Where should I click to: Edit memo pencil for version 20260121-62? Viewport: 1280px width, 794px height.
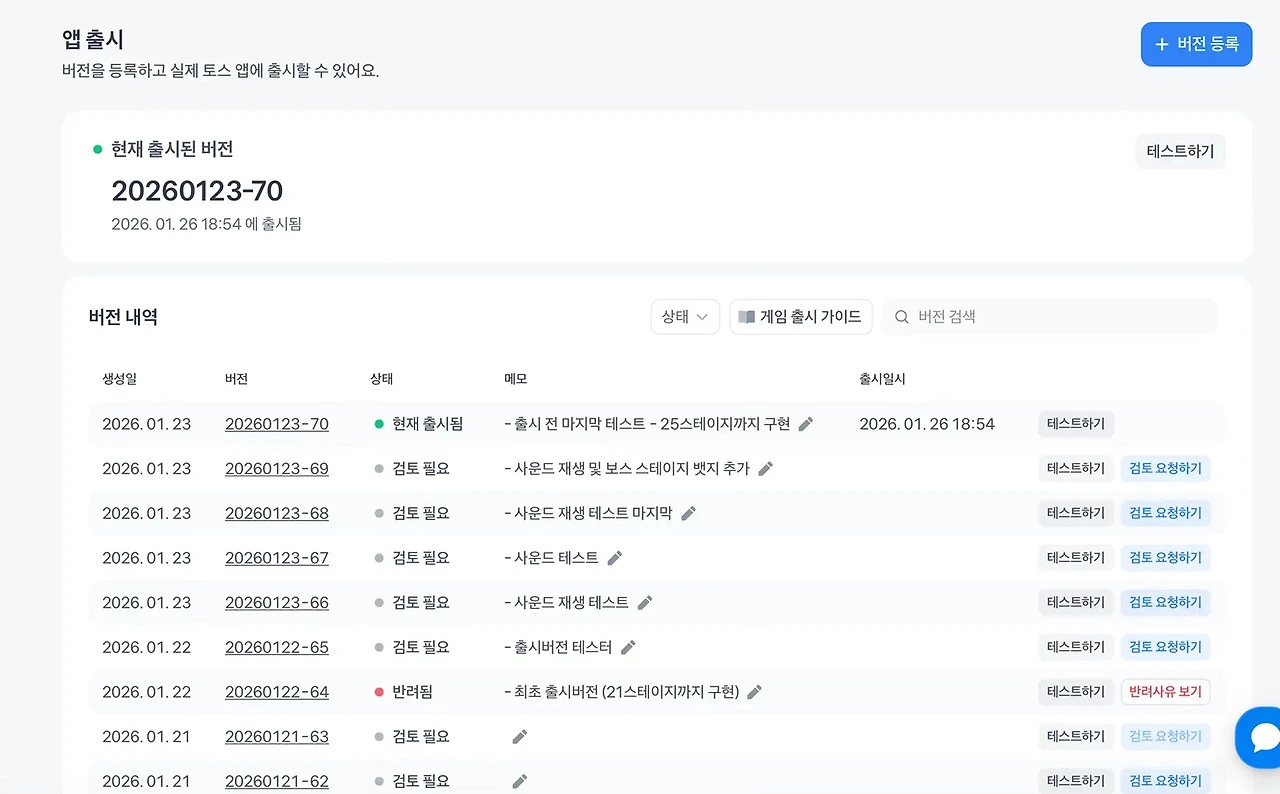(x=519, y=781)
